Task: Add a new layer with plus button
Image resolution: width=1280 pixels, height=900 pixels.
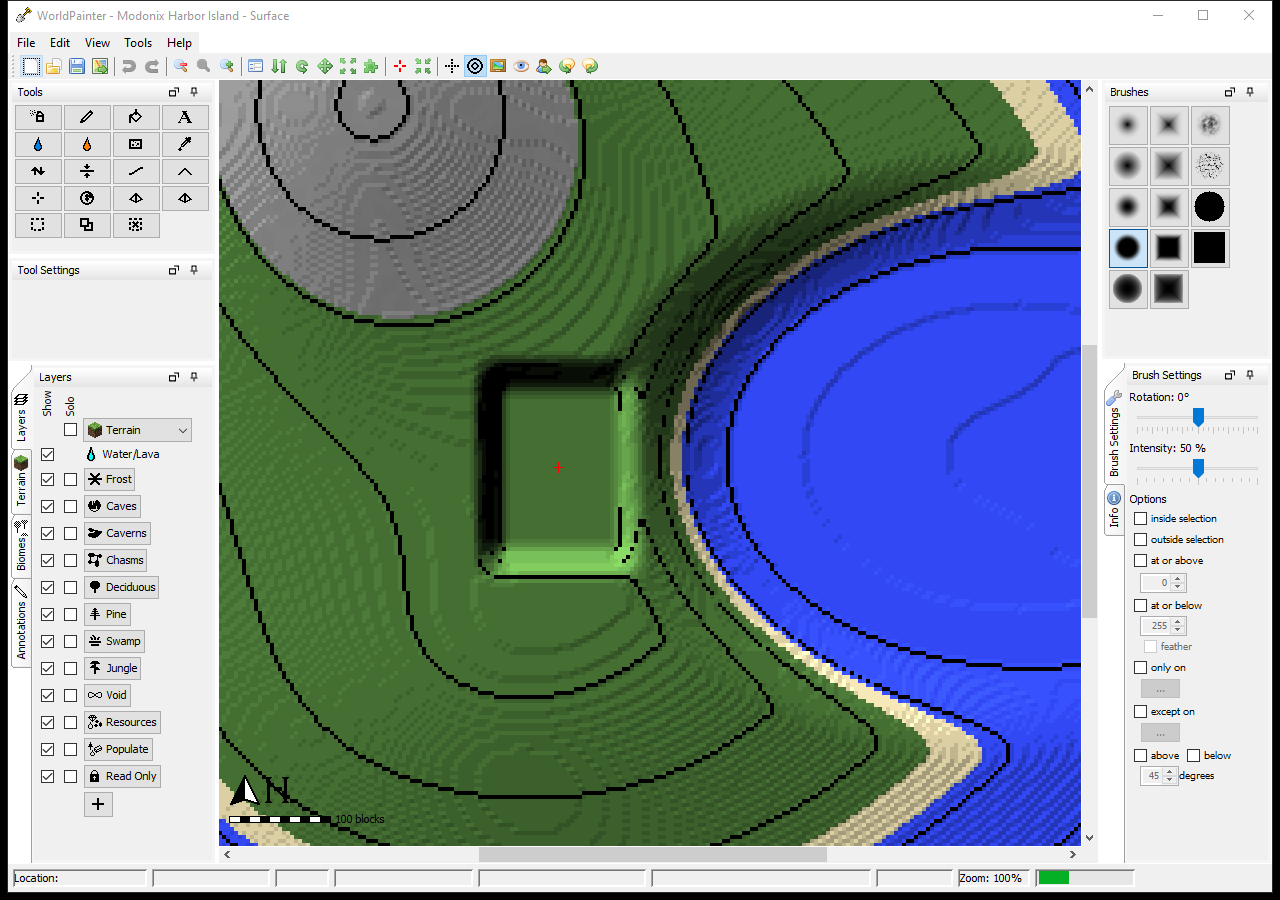Action: 98,805
